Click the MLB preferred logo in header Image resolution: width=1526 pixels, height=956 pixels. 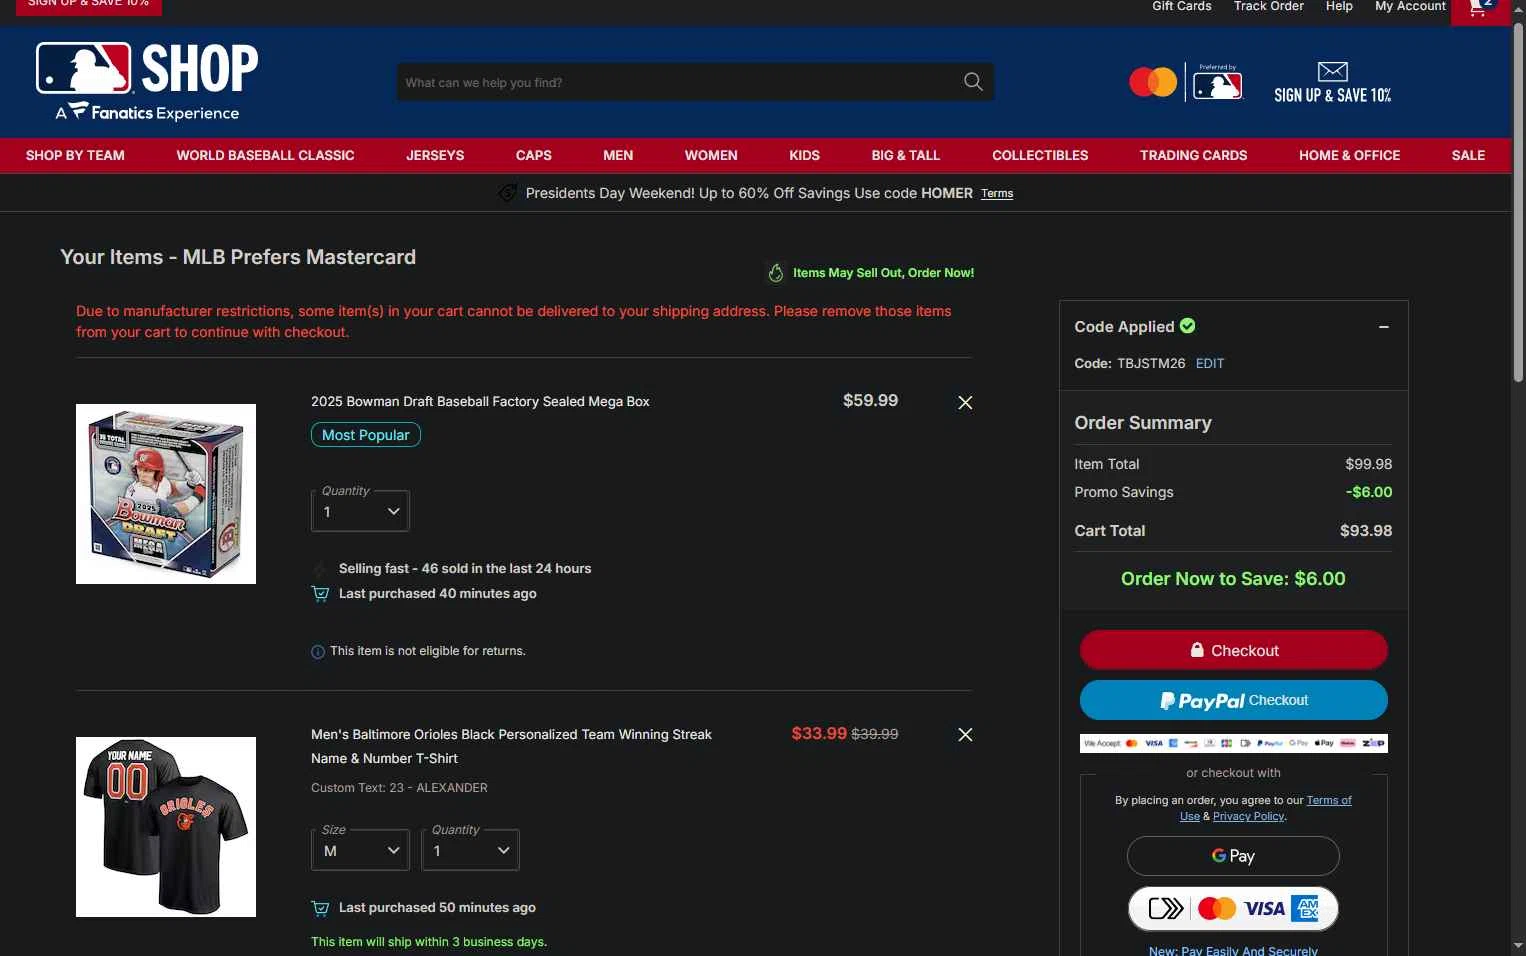click(1217, 83)
